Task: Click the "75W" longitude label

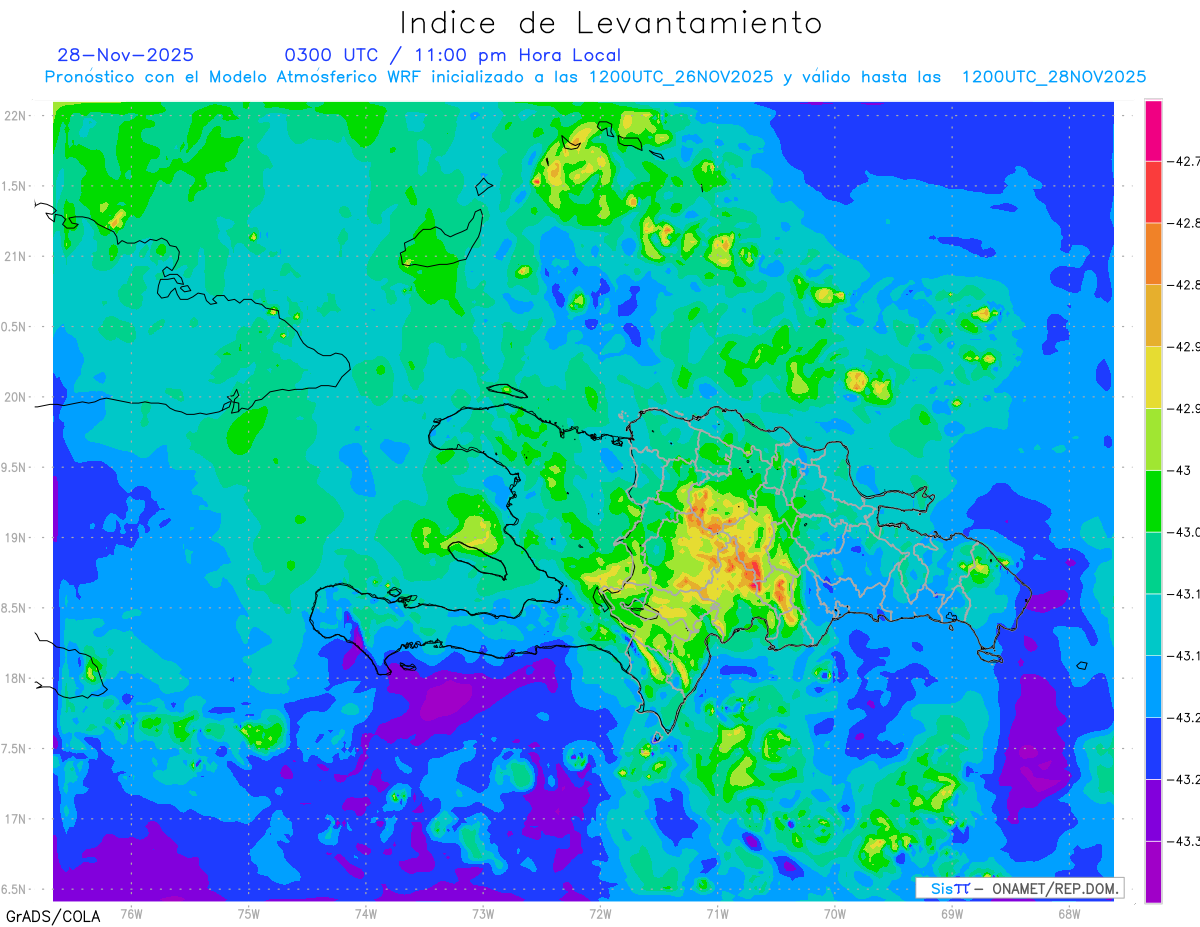Action: [x=249, y=913]
